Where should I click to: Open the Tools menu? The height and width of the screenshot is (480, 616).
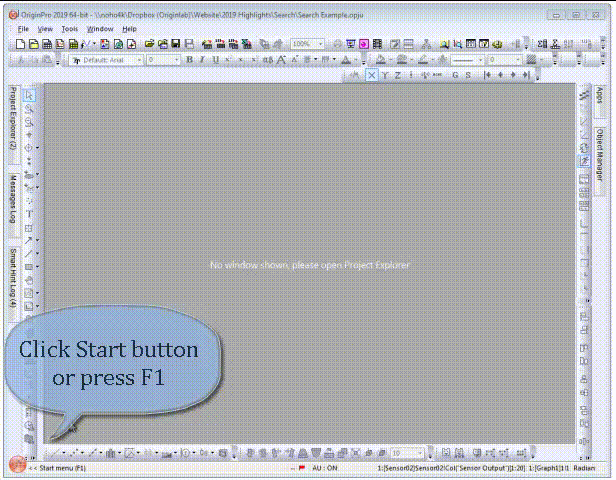click(70, 29)
